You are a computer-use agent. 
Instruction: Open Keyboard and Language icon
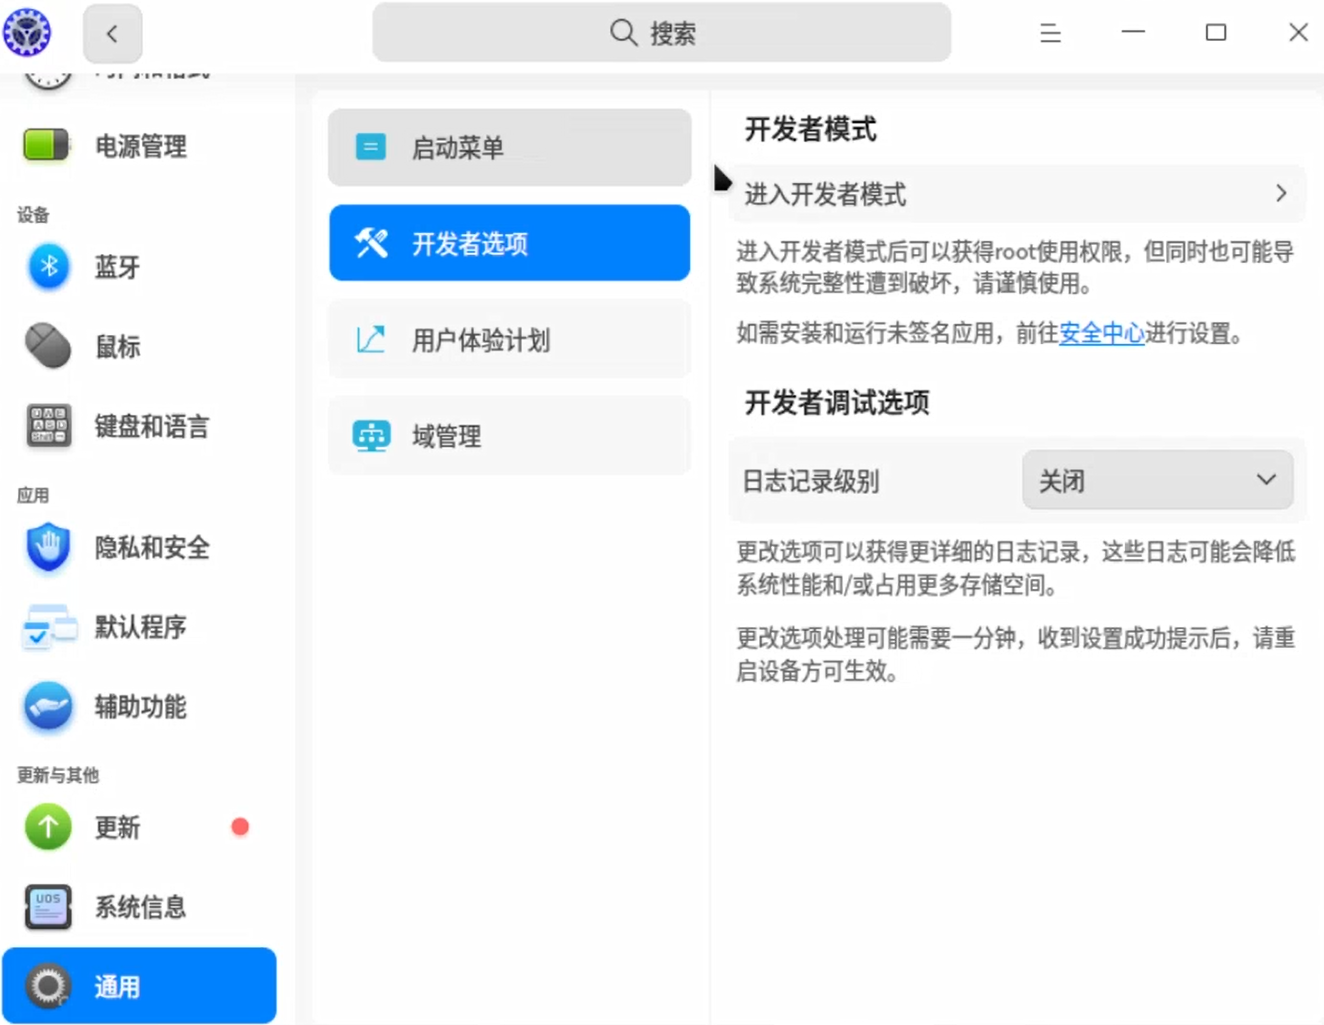click(48, 426)
